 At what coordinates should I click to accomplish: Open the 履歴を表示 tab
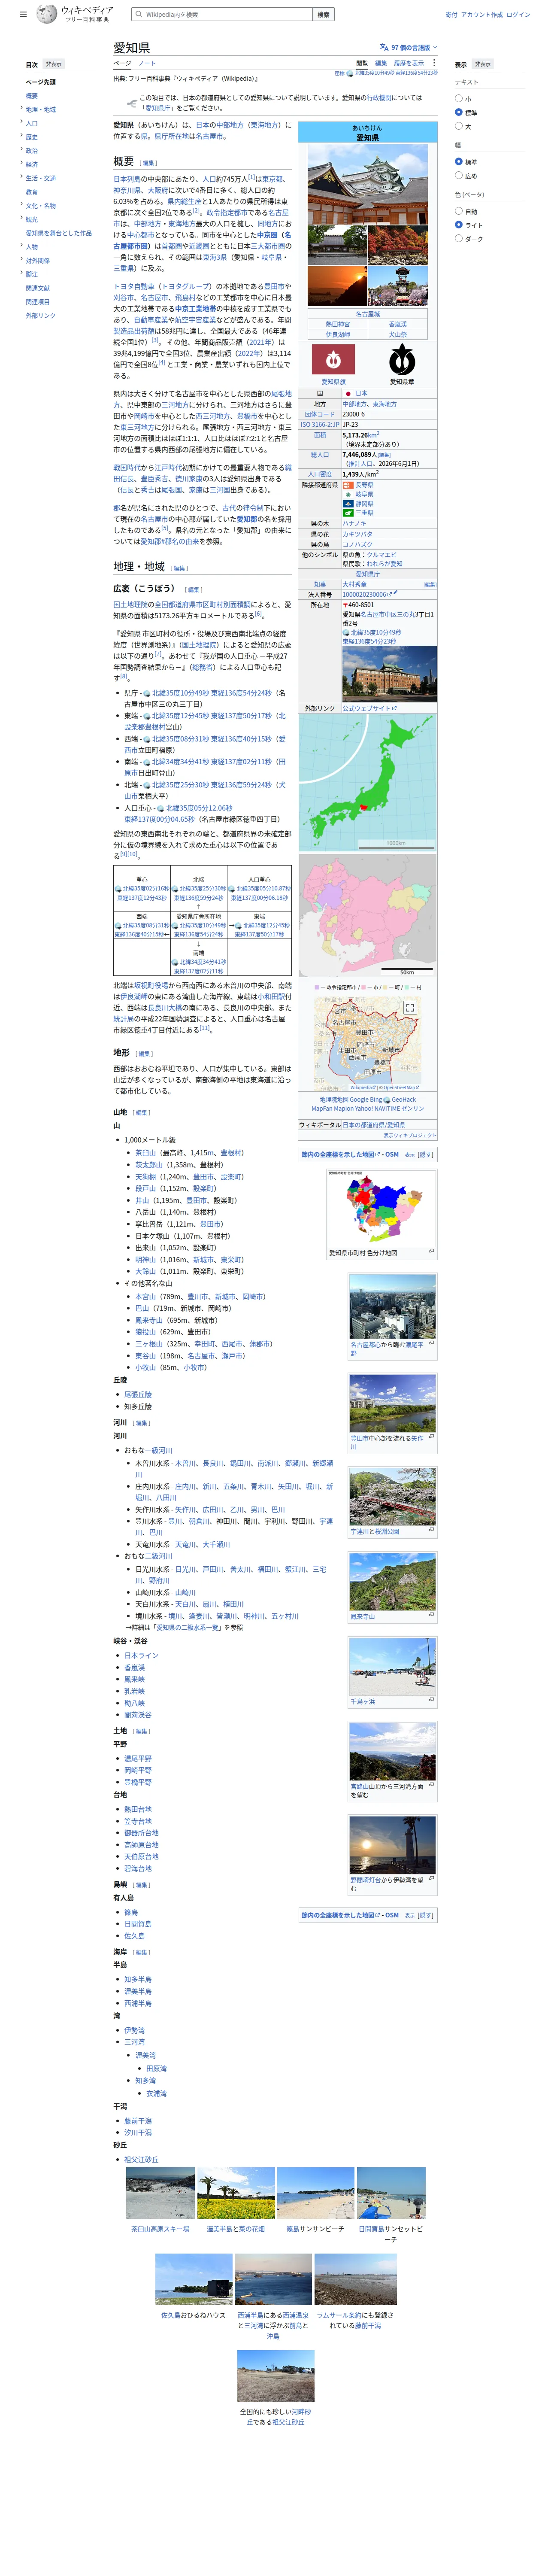tap(408, 63)
